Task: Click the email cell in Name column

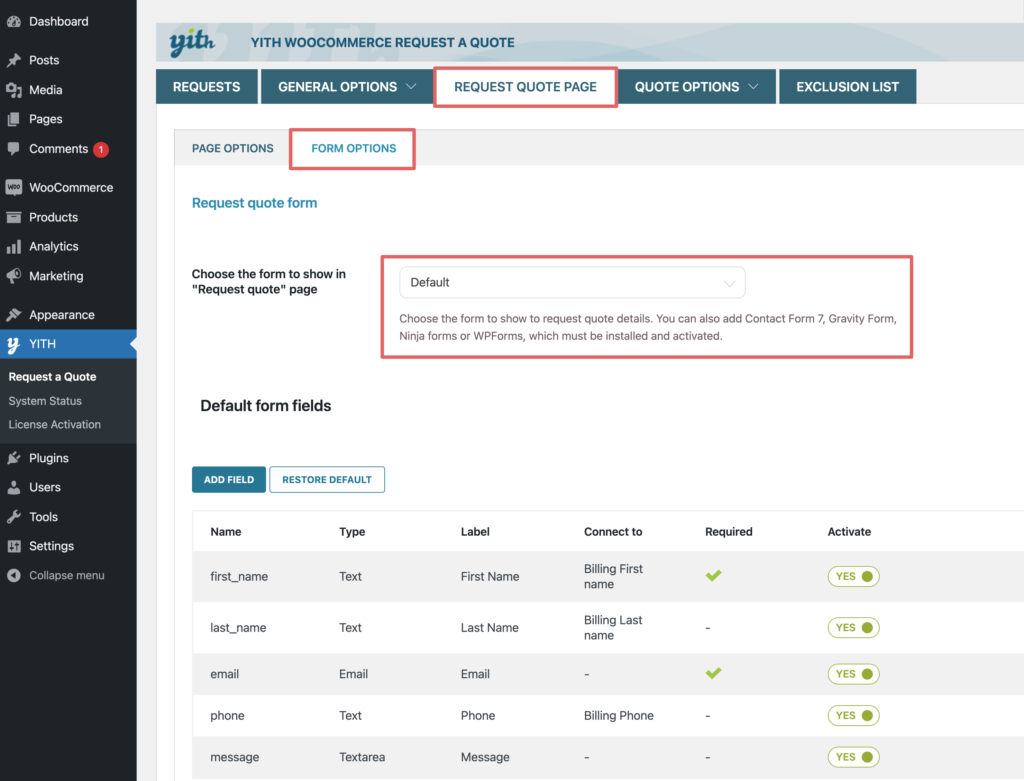Action: (225, 674)
